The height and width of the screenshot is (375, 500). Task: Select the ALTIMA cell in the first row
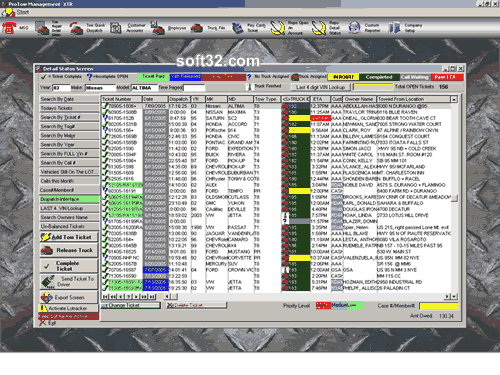click(240, 106)
